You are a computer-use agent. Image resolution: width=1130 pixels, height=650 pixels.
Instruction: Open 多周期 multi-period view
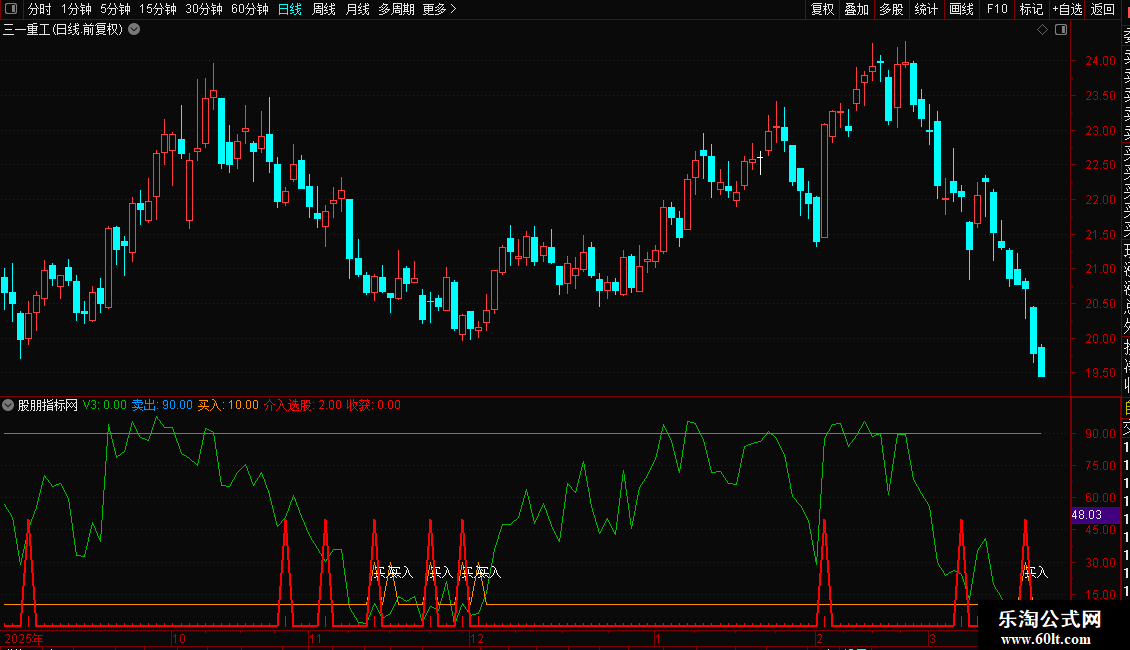pos(396,9)
